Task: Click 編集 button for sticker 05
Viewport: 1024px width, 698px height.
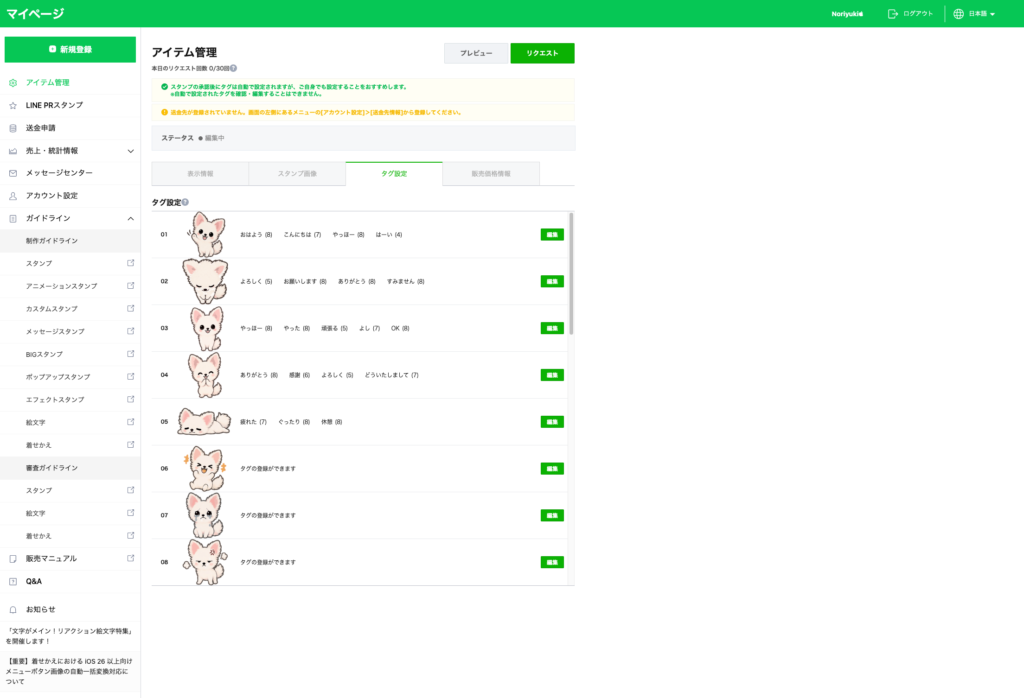Action: tap(552, 422)
